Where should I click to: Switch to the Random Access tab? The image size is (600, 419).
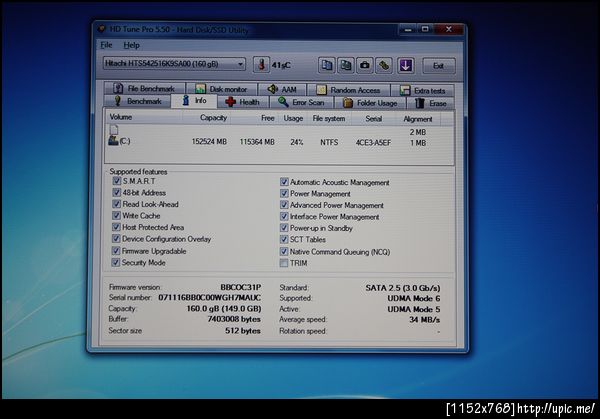[x=349, y=90]
